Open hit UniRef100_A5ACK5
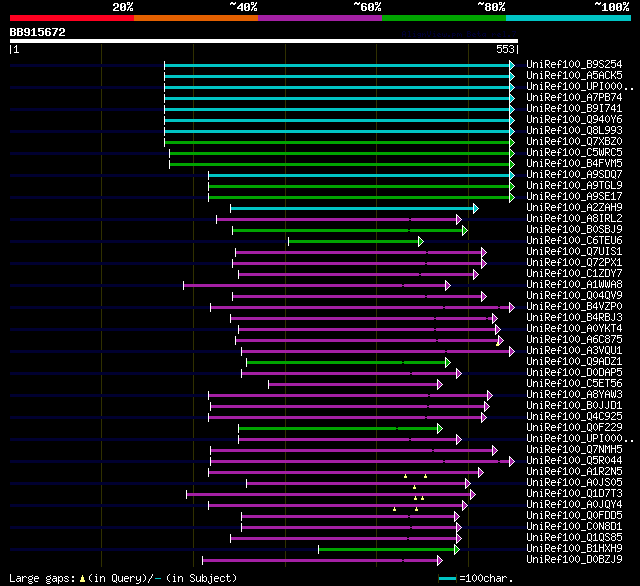 pos(574,75)
